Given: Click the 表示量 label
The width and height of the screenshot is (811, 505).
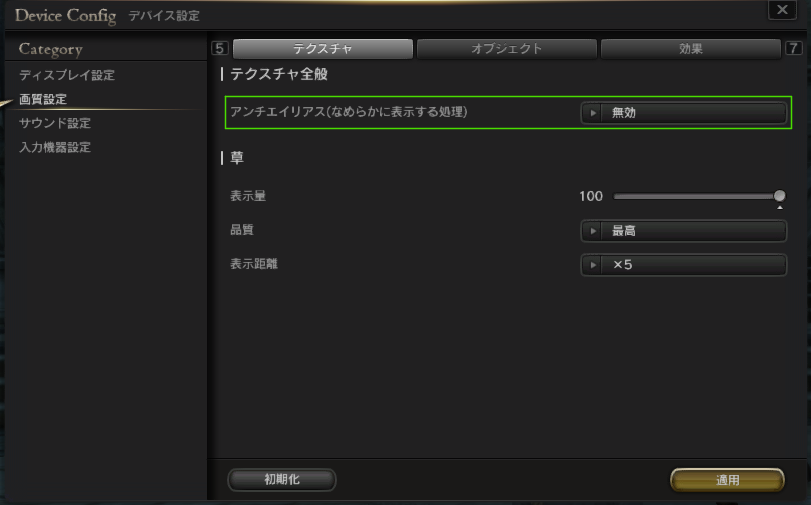Looking at the screenshot, I should pyautogui.click(x=248, y=196).
